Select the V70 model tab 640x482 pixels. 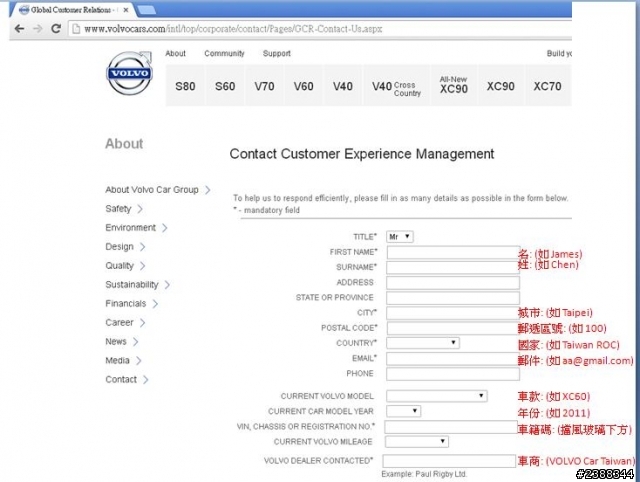pyautogui.click(x=264, y=86)
